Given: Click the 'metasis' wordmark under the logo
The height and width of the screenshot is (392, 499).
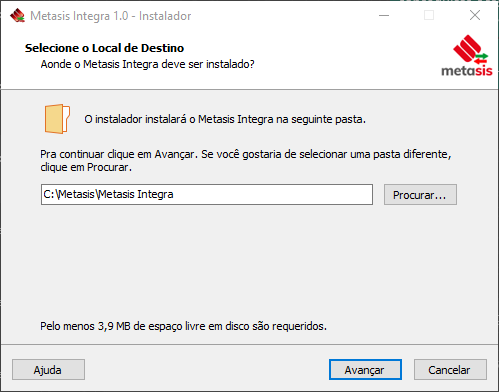Looking at the screenshot, I should coord(467,71).
